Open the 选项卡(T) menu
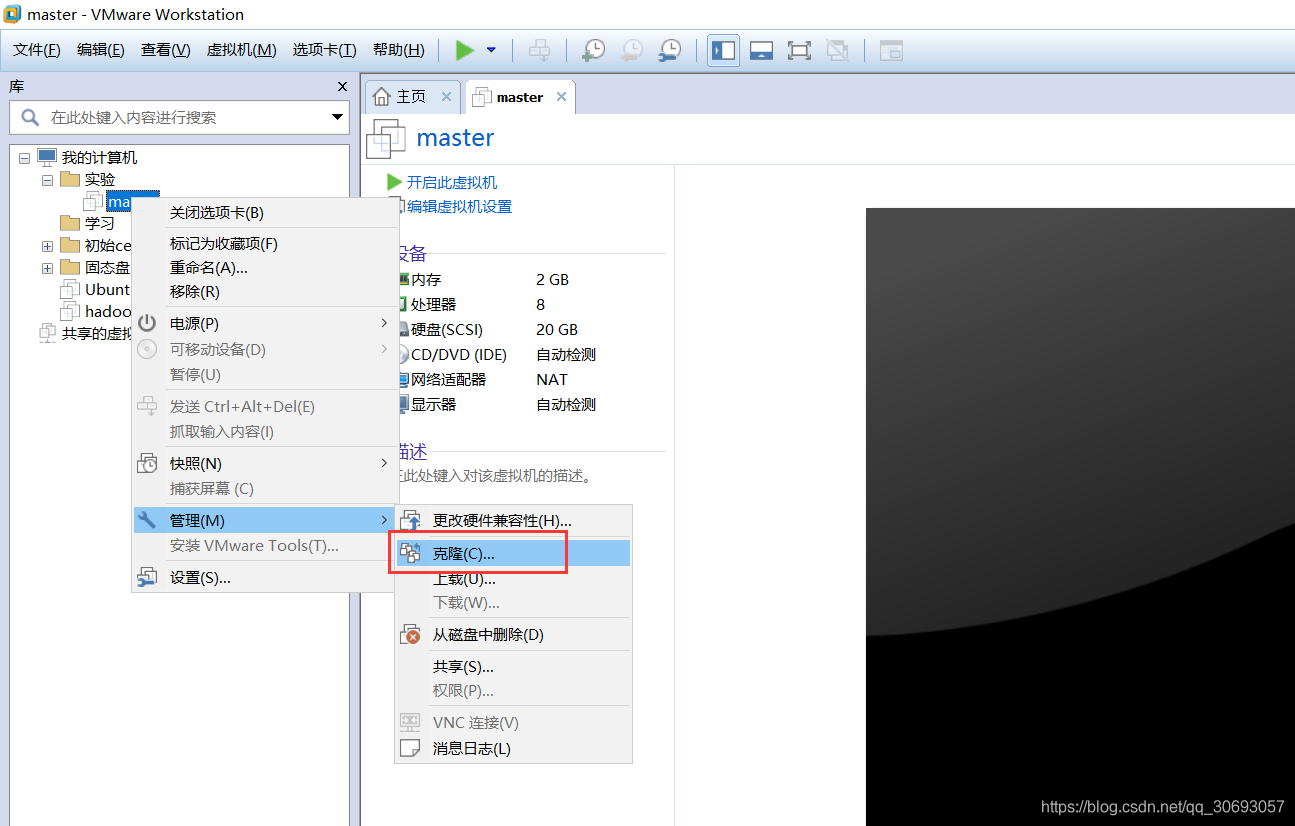The height and width of the screenshot is (826, 1295). [x=325, y=50]
